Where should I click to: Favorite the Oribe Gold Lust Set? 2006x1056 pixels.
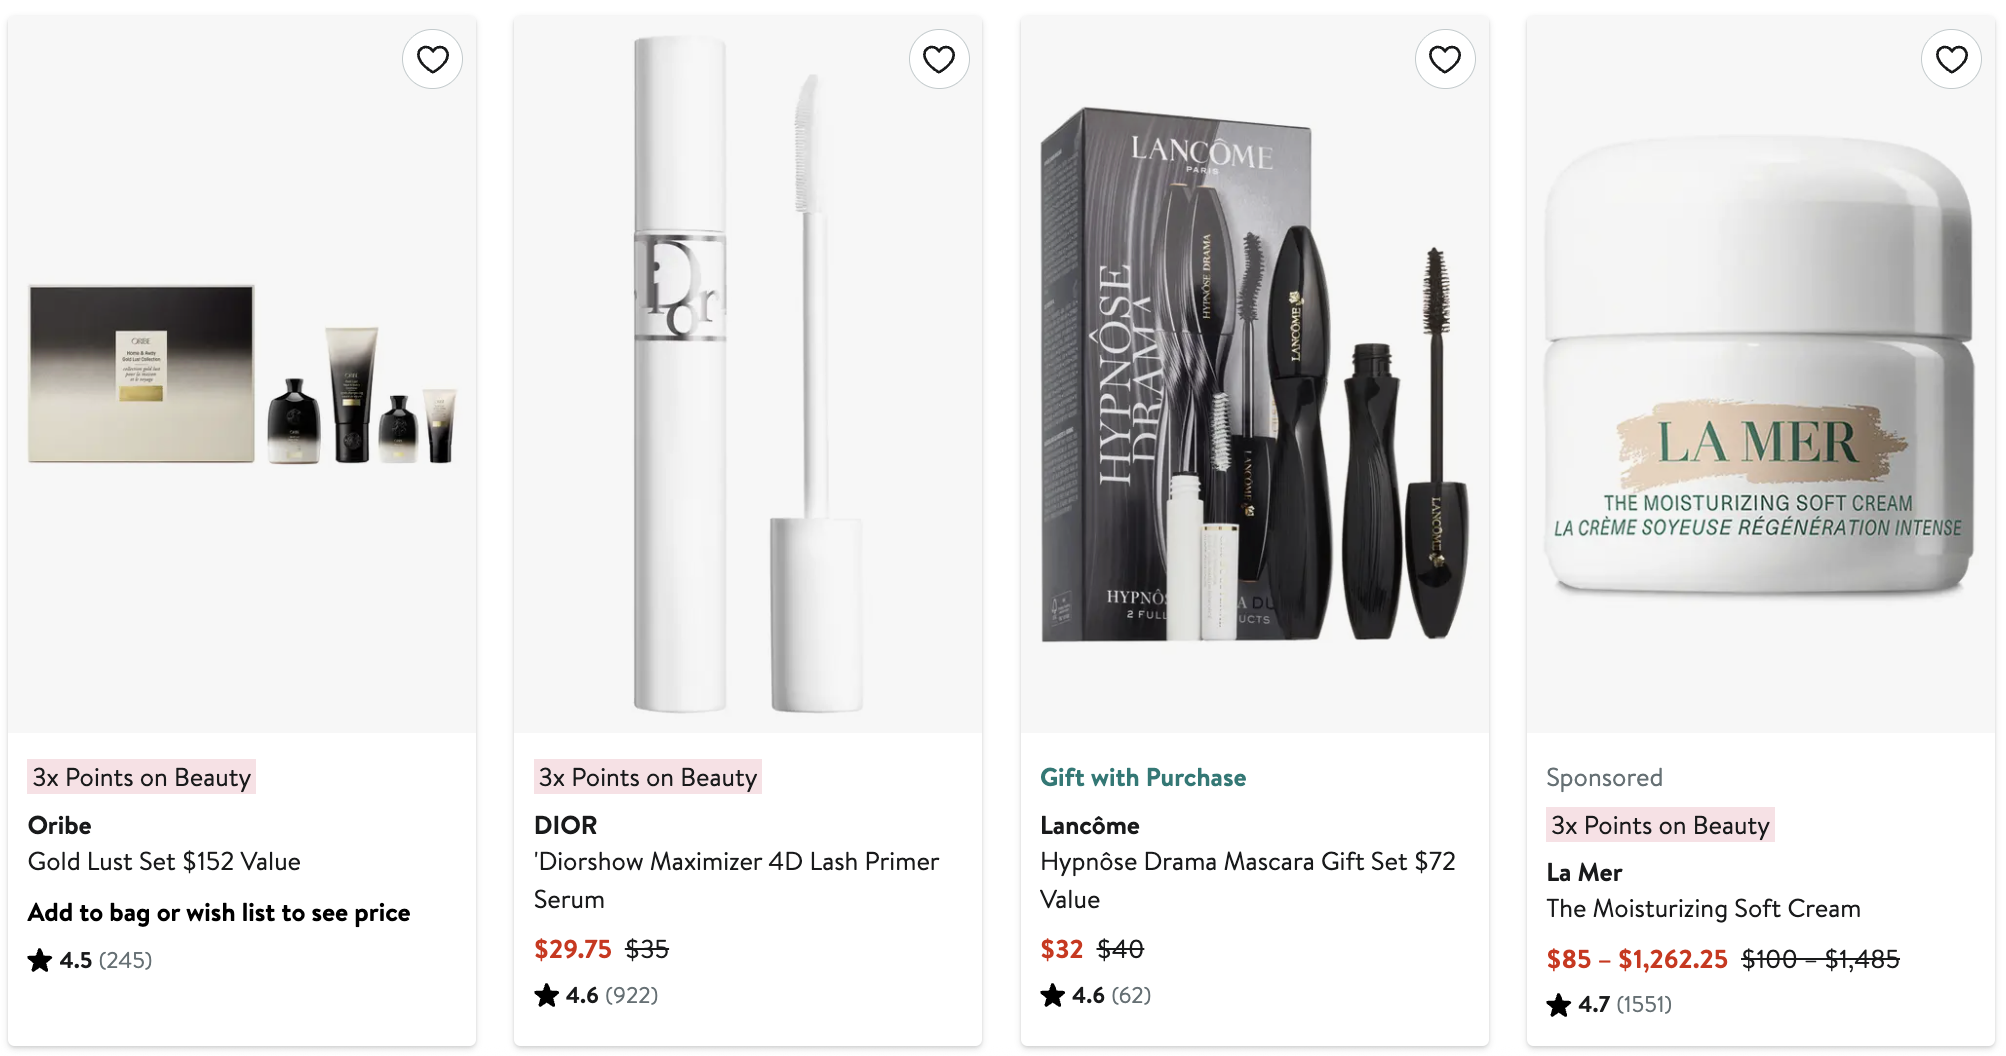coord(432,60)
